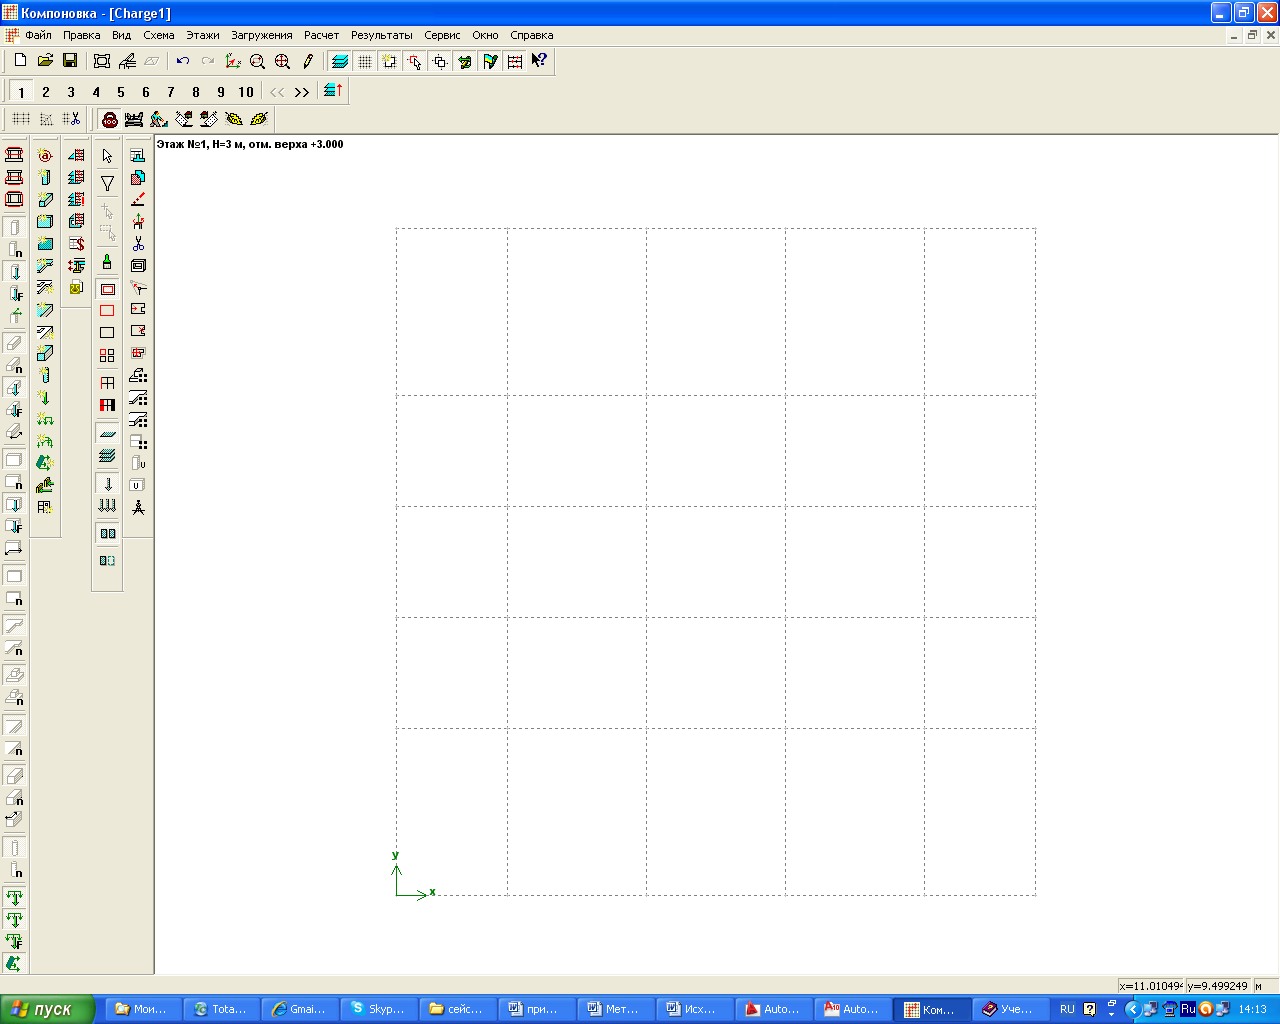
Task: Select the paint brush icon
Action: [x=107, y=262]
